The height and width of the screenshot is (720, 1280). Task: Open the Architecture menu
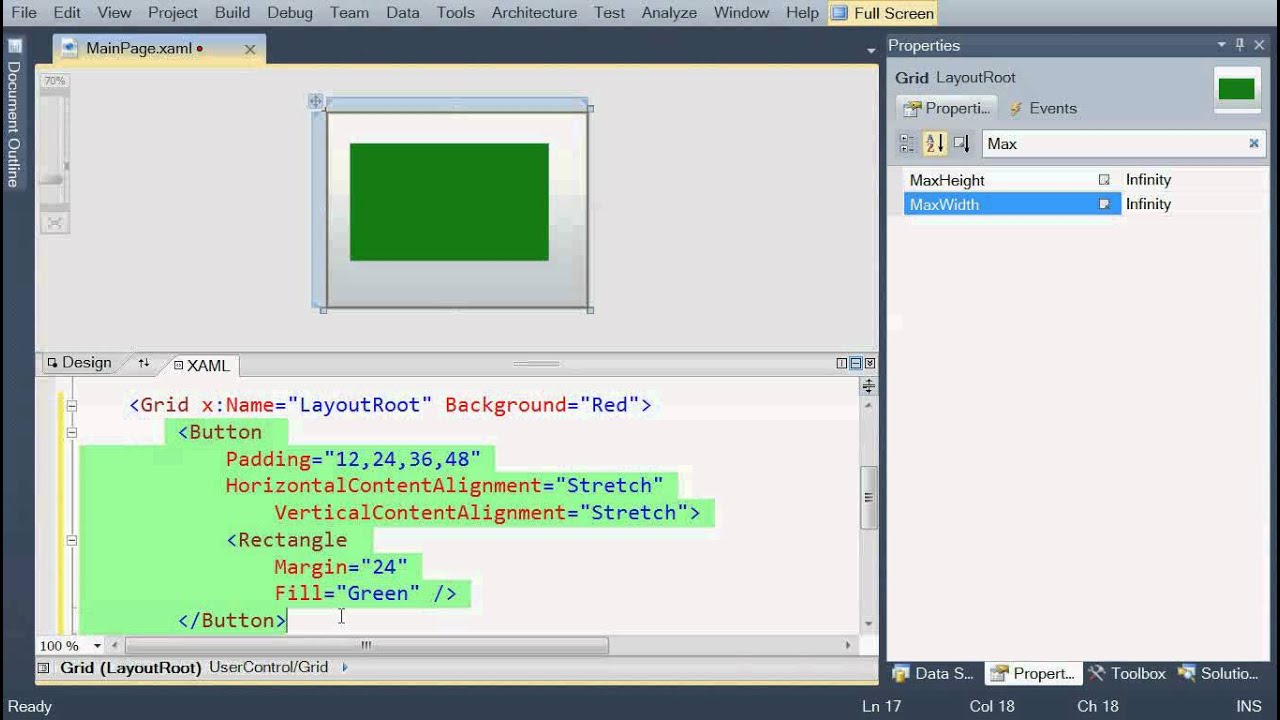[x=534, y=13]
